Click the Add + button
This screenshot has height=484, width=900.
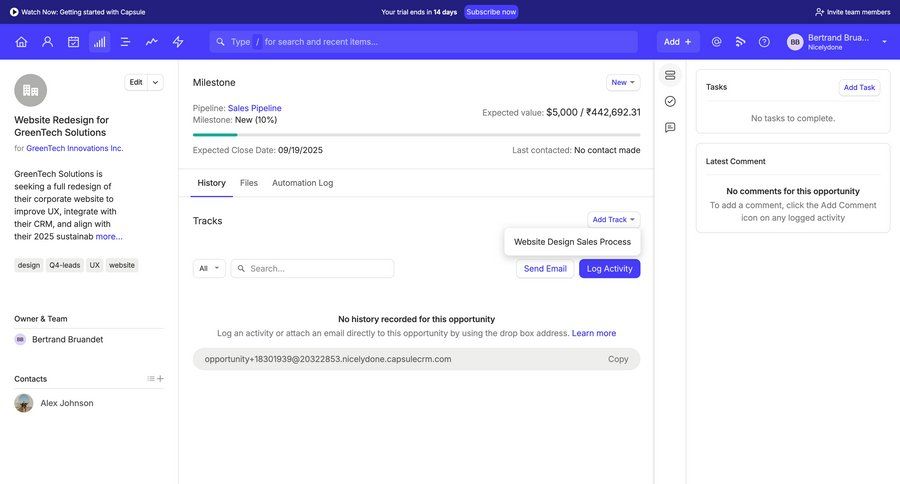(x=678, y=42)
